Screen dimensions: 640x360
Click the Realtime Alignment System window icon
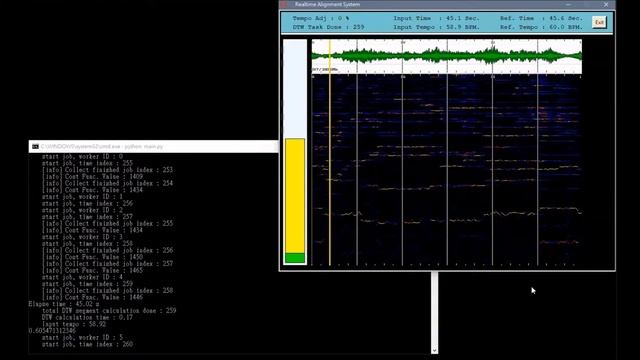[284, 4]
